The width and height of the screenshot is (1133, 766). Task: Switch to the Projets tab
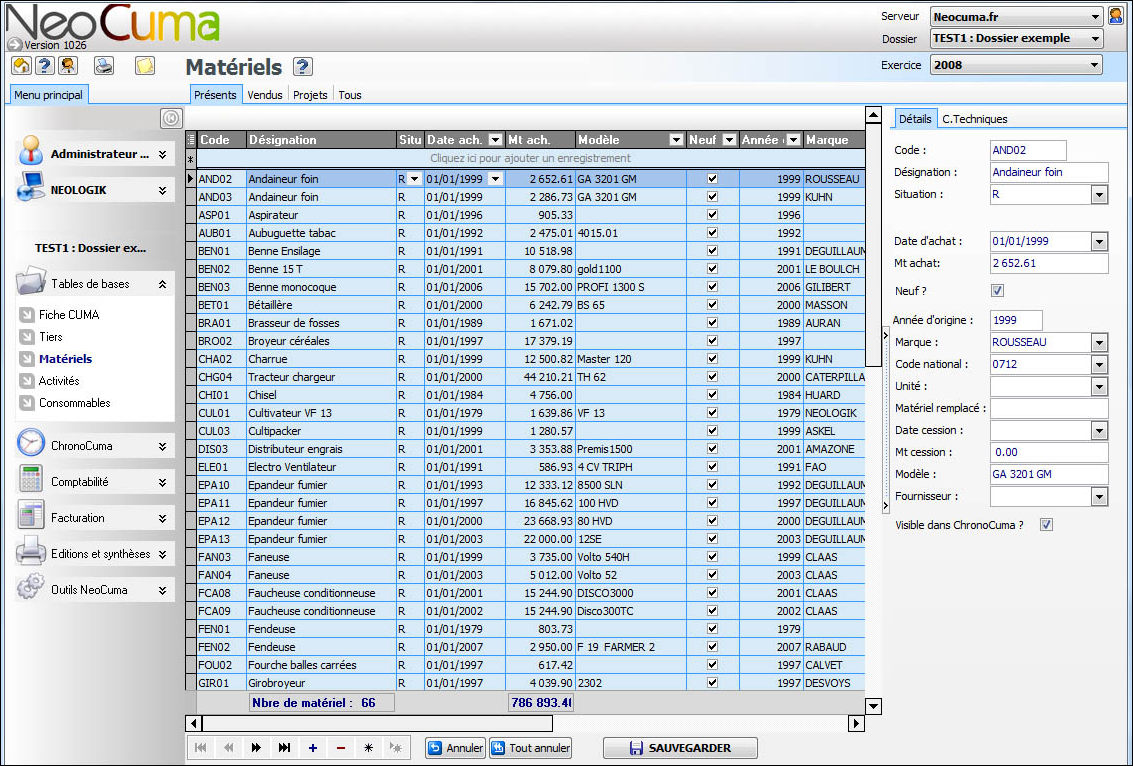click(x=310, y=95)
